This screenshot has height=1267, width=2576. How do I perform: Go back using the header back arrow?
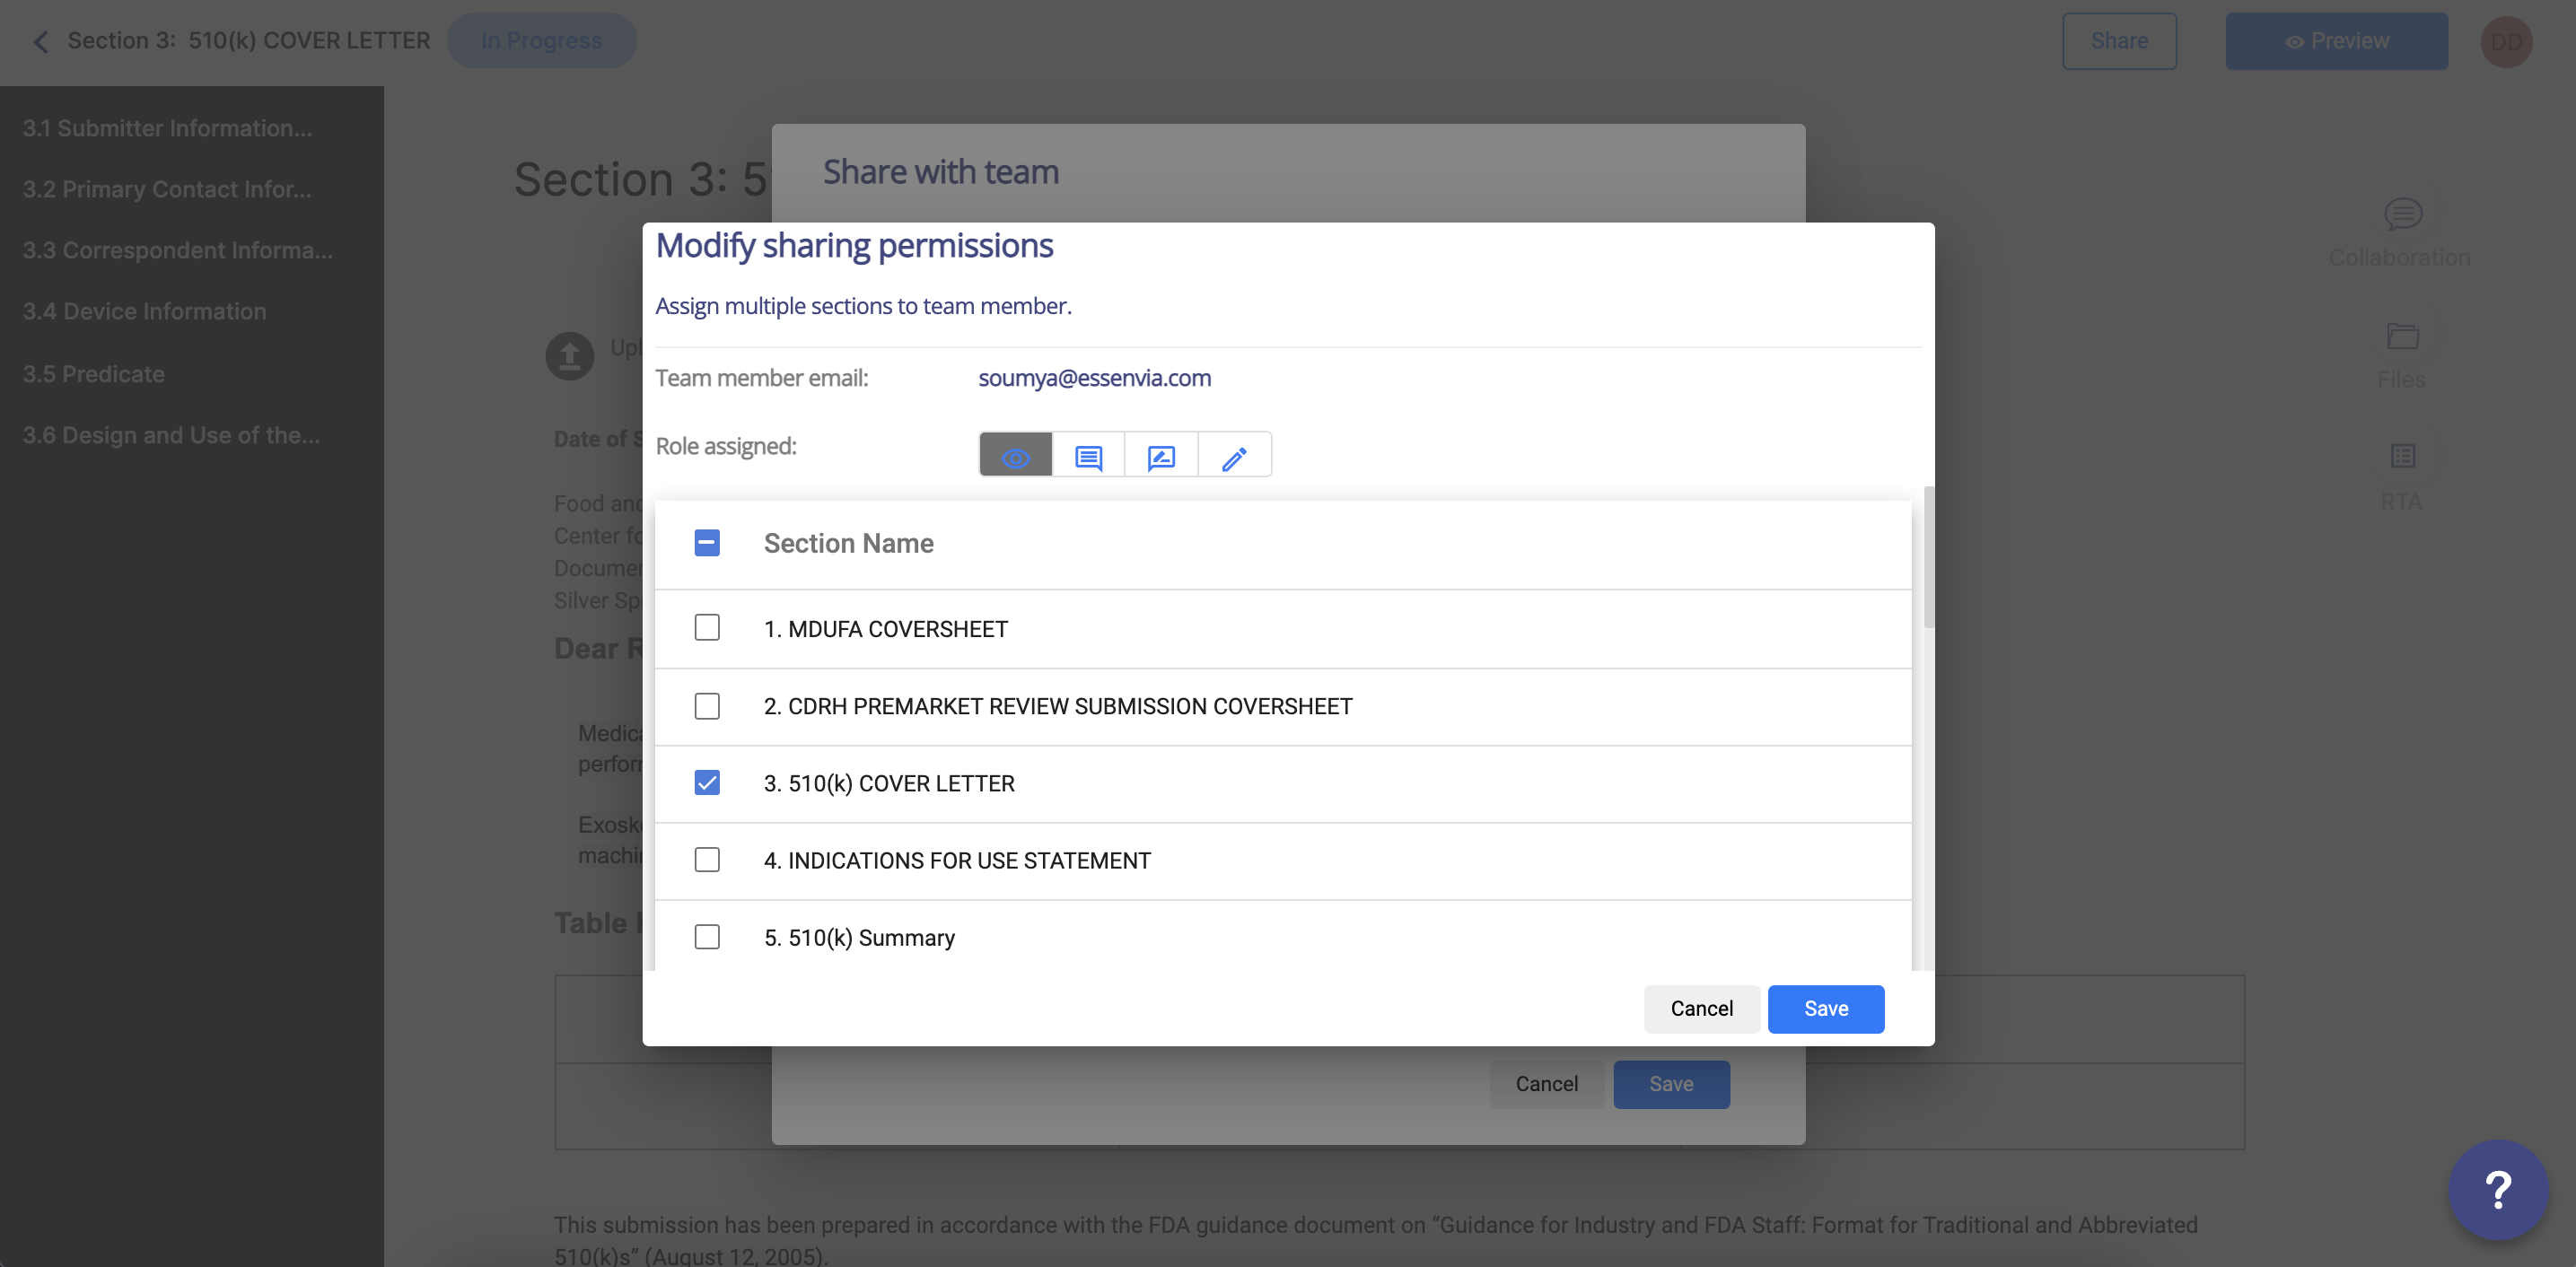(x=41, y=41)
